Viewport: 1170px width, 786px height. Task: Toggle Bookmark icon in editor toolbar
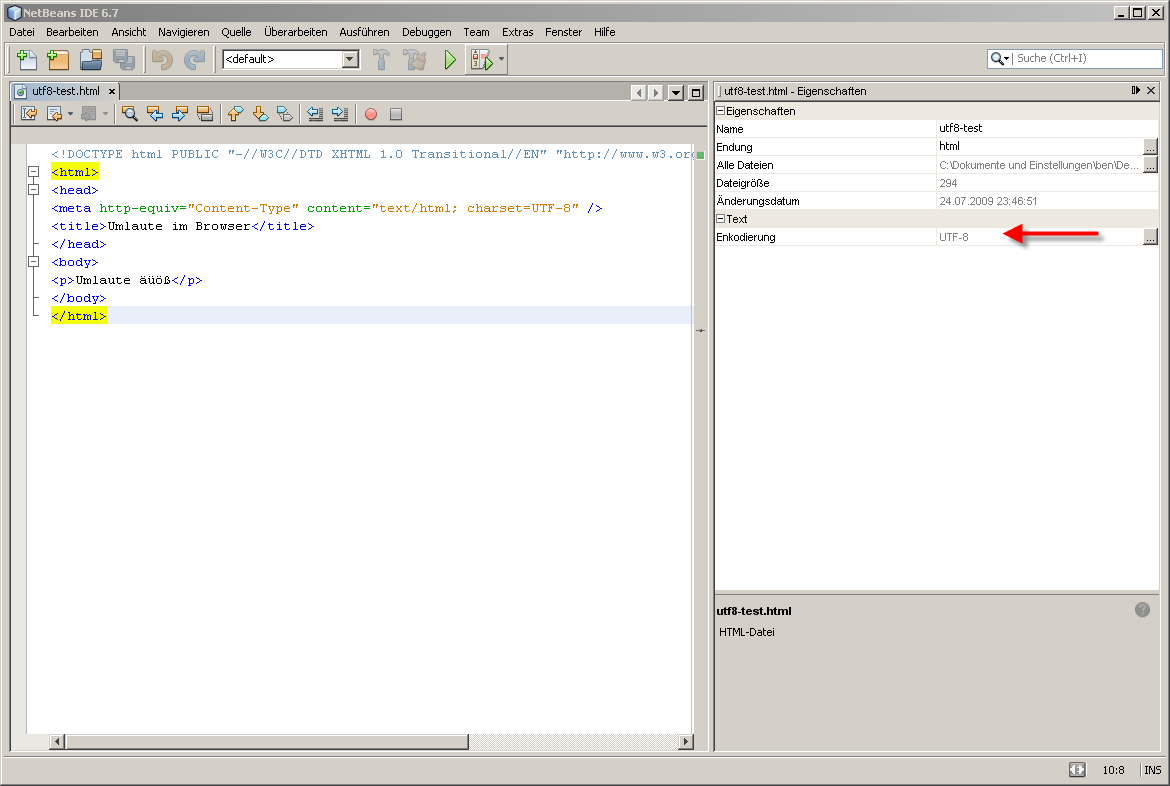pyautogui.click(x=285, y=113)
